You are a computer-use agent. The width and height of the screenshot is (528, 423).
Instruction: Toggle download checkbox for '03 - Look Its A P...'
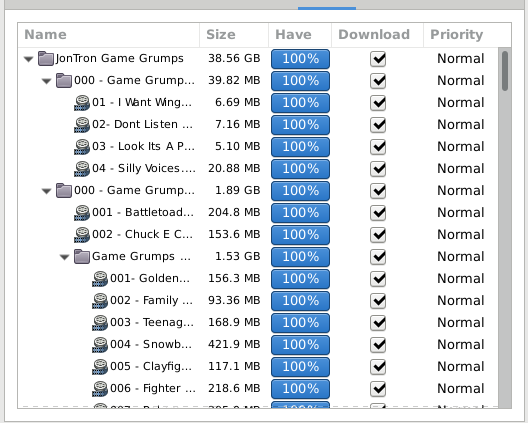tap(378, 147)
